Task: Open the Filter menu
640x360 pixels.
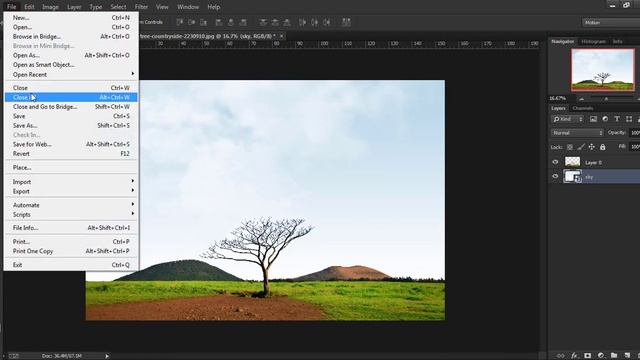Action: [141, 7]
